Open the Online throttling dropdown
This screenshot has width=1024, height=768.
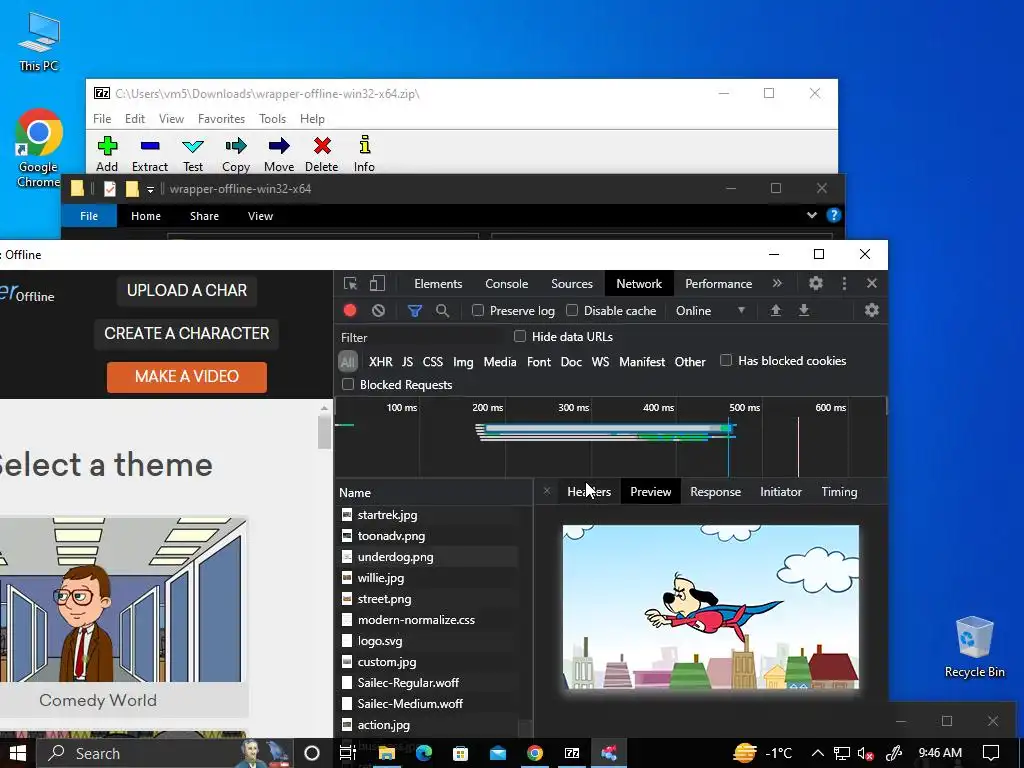(710, 311)
